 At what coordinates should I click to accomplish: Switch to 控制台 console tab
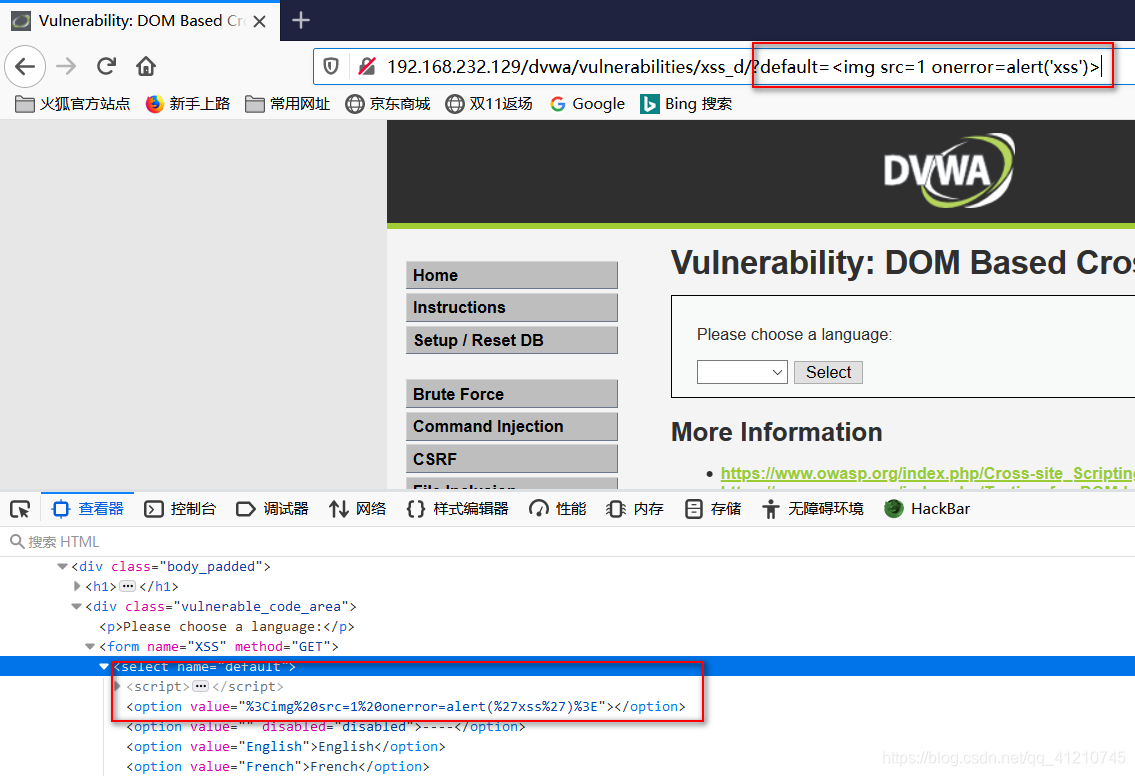click(180, 509)
